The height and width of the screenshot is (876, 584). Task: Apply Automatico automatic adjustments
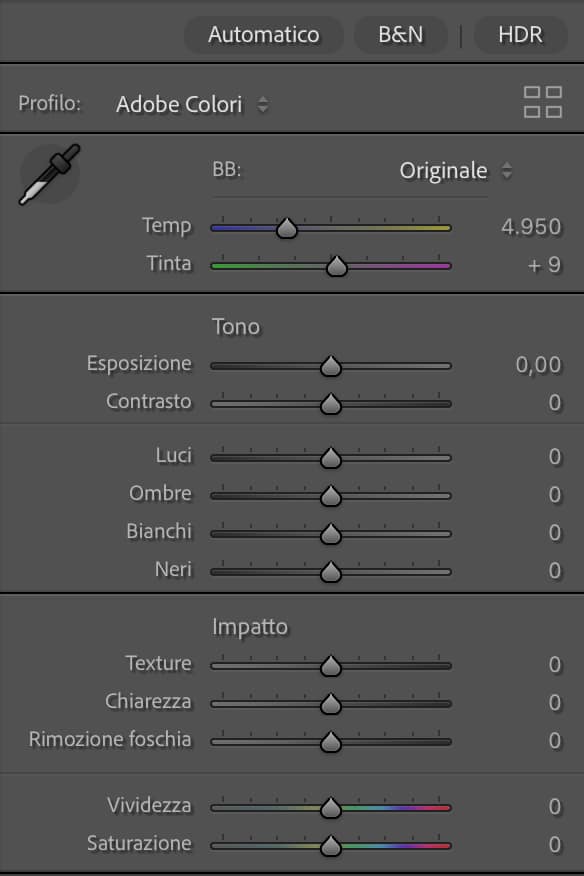[263, 35]
